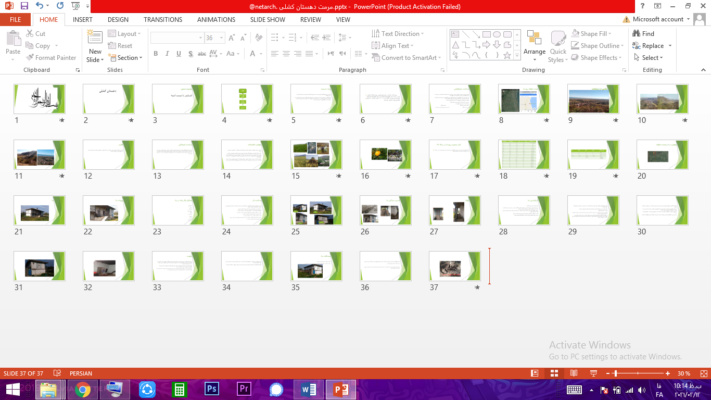This screenshot has width=711, height=400.
Task: Switch to the SLIDE SHOW tab
Action: click(x=267, y=19)
